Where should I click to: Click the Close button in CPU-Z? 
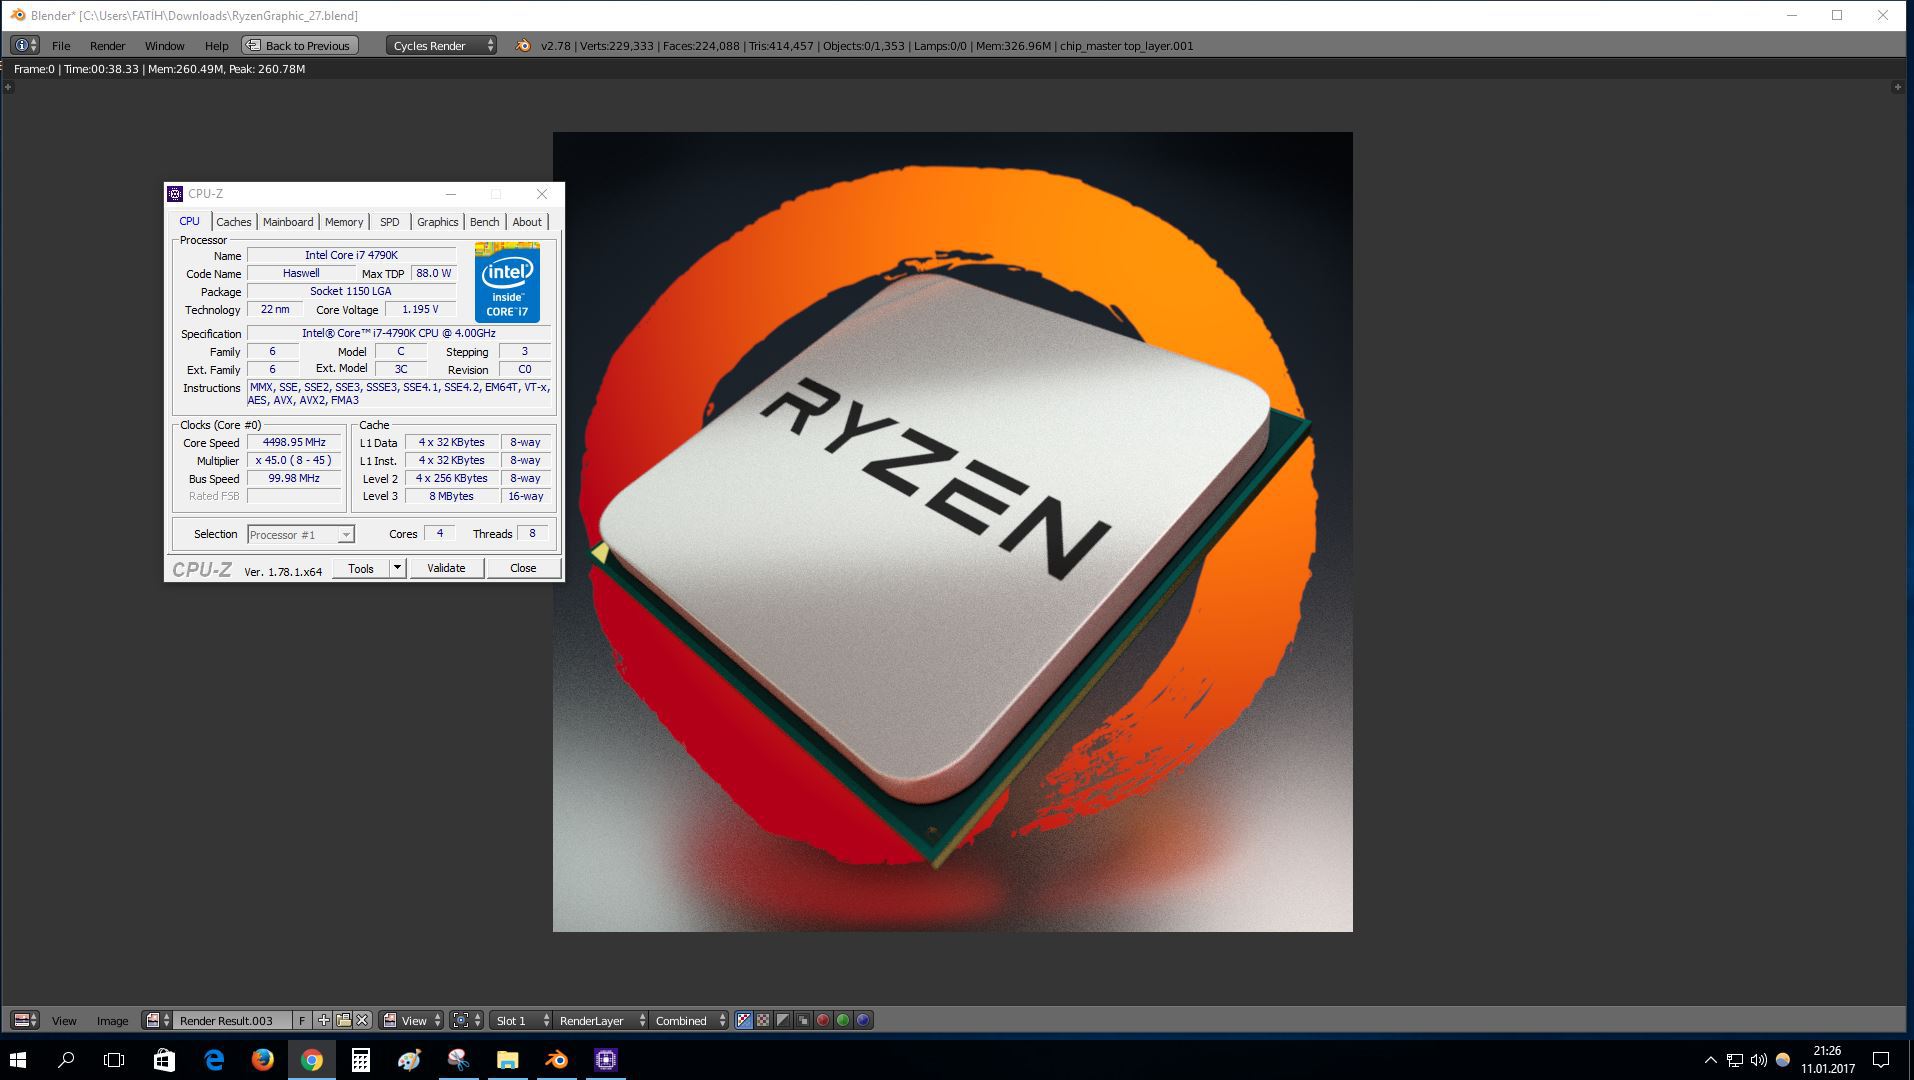point(523,568)
